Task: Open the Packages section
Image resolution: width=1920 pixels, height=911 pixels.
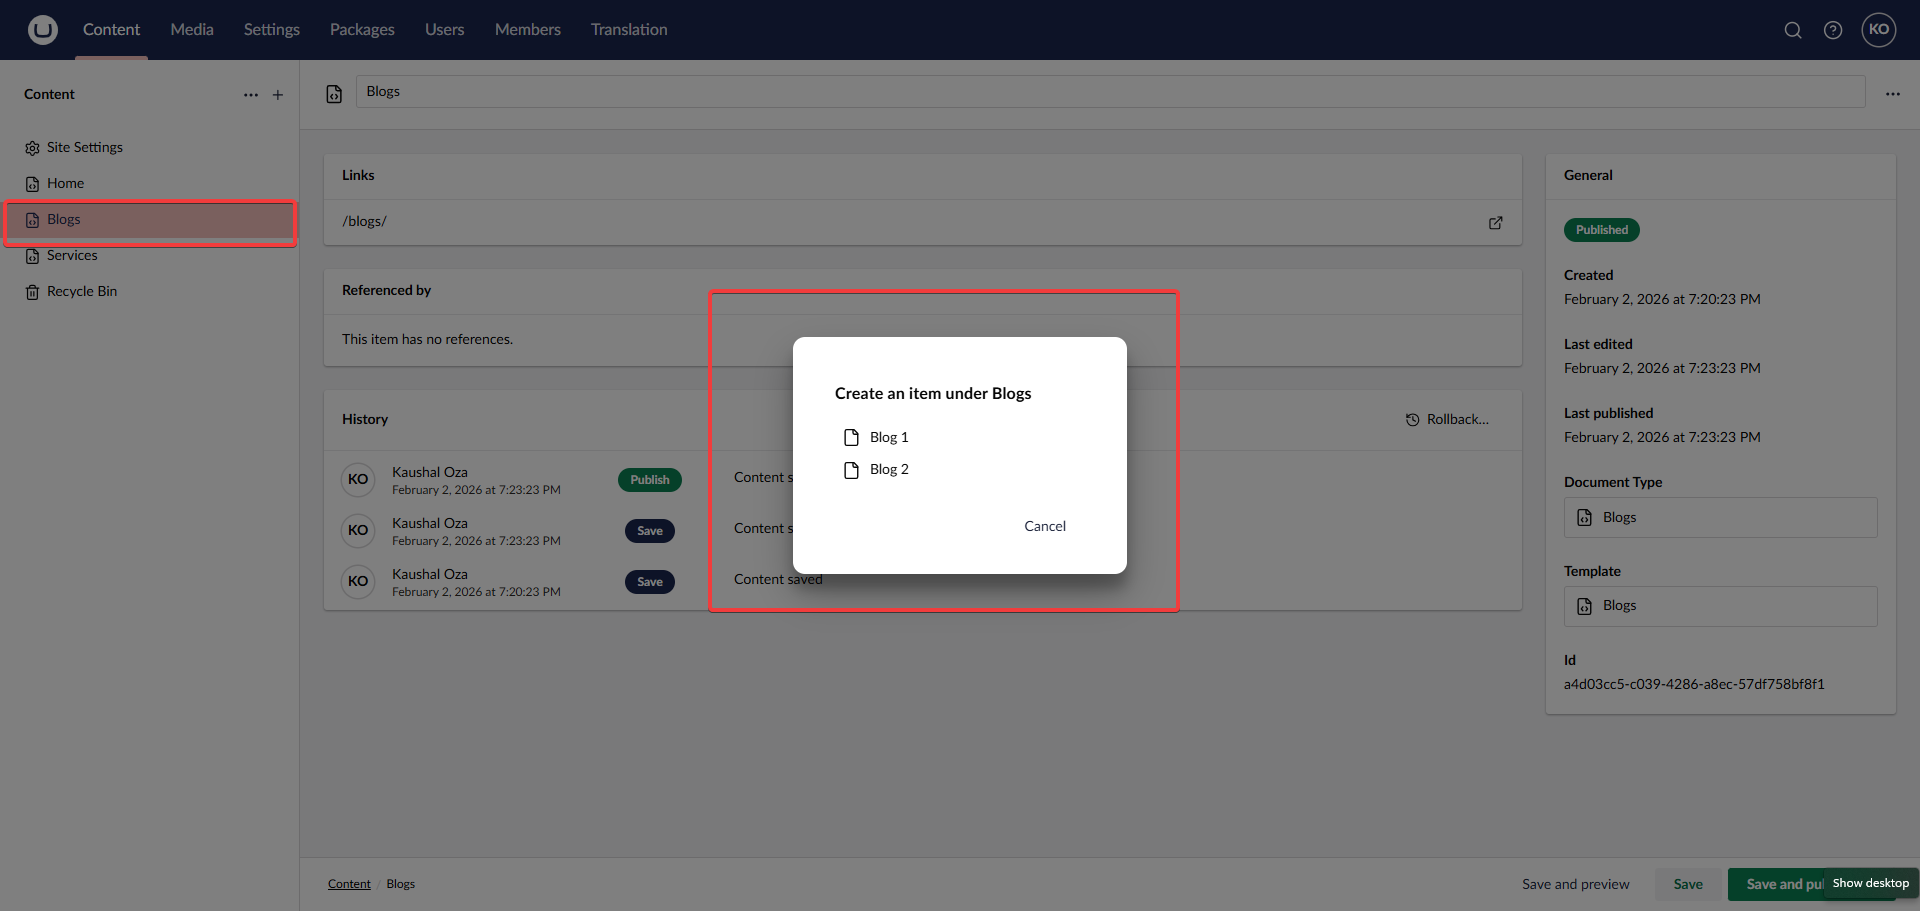Action: point(362,30)
